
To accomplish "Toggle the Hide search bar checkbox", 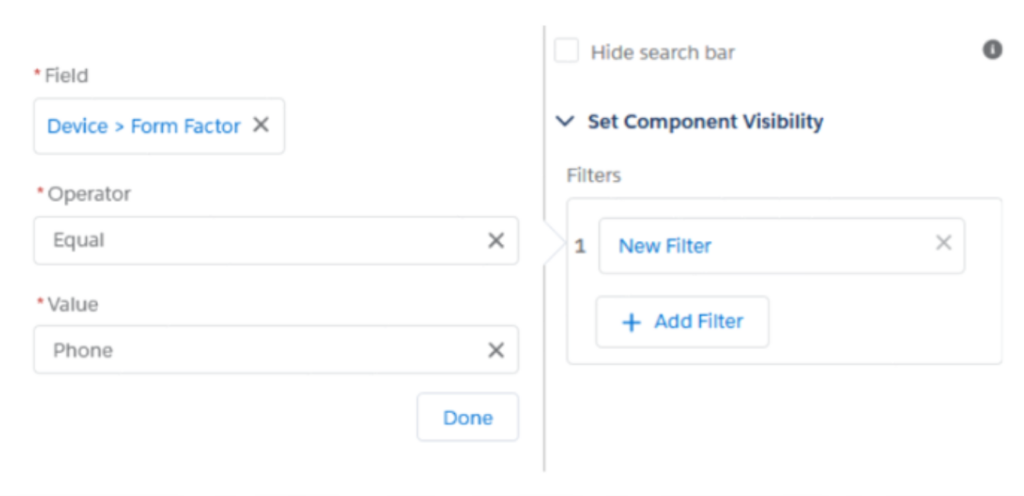I will 567,51.
